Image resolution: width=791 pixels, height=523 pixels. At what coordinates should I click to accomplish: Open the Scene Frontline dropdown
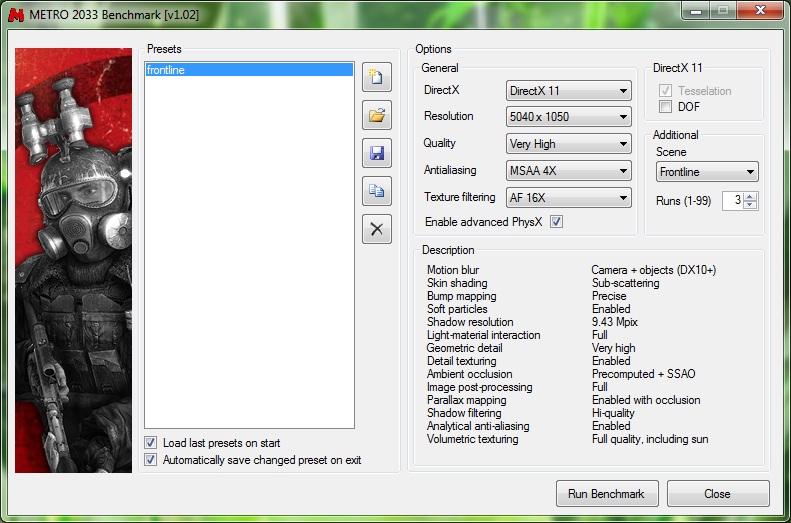point(706,172)
